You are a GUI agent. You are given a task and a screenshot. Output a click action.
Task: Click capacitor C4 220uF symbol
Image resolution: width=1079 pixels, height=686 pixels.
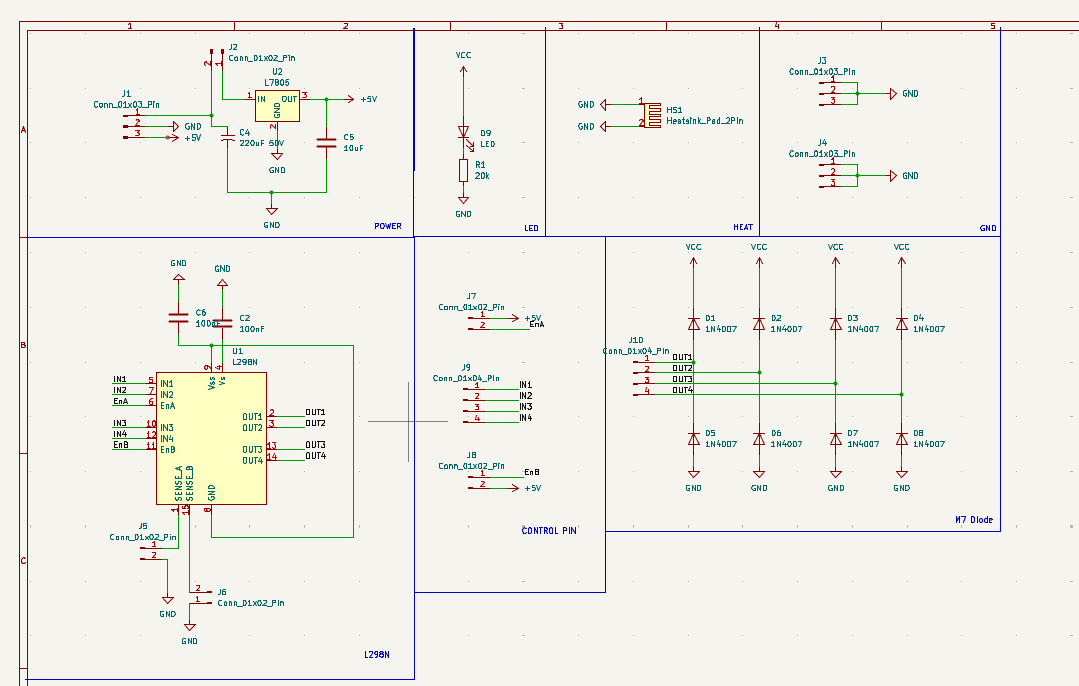[x=228, y=134]
